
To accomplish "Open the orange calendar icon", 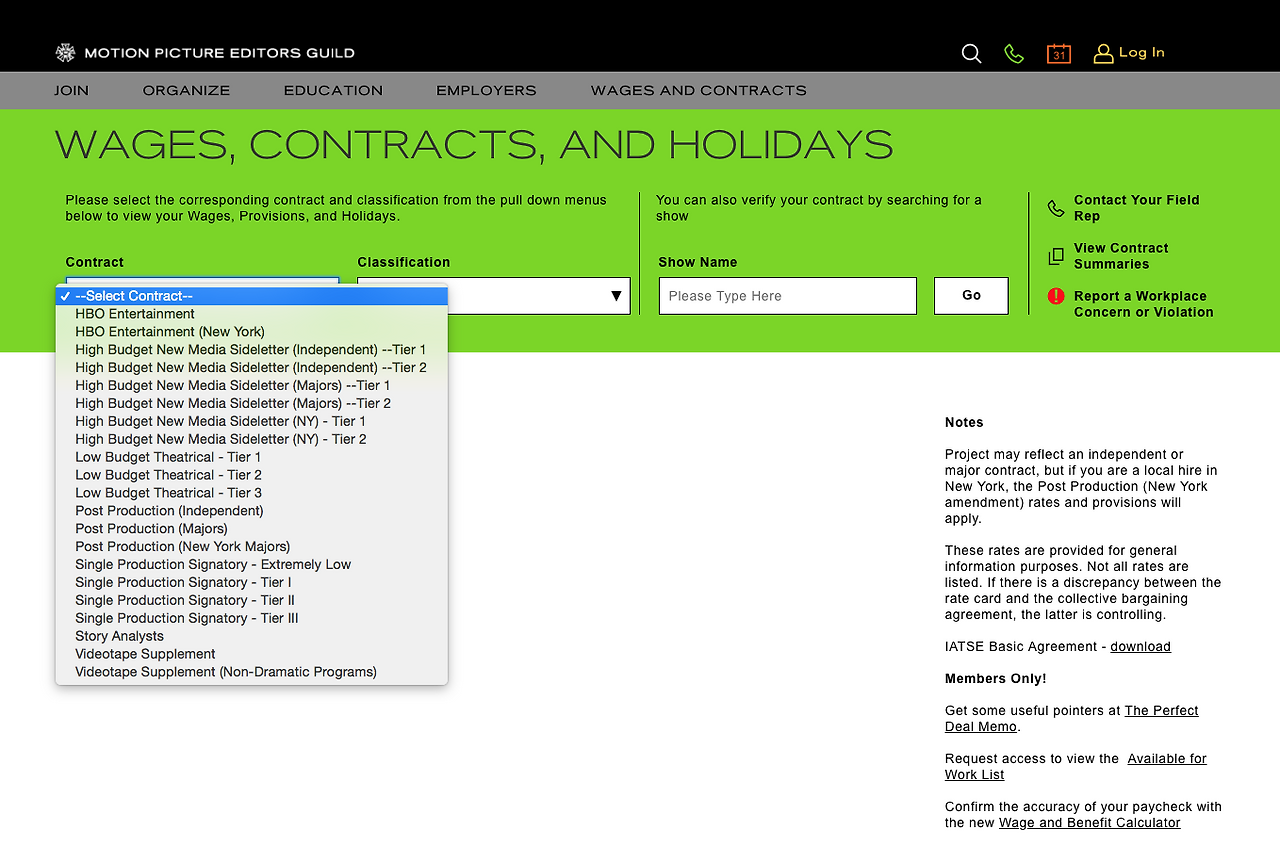I will [1059, 53].
